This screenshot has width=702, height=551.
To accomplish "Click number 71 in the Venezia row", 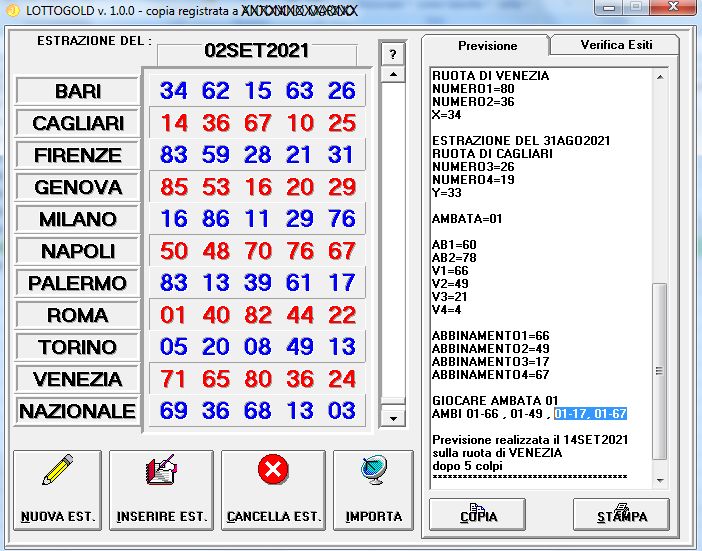I will pos(174,379).
